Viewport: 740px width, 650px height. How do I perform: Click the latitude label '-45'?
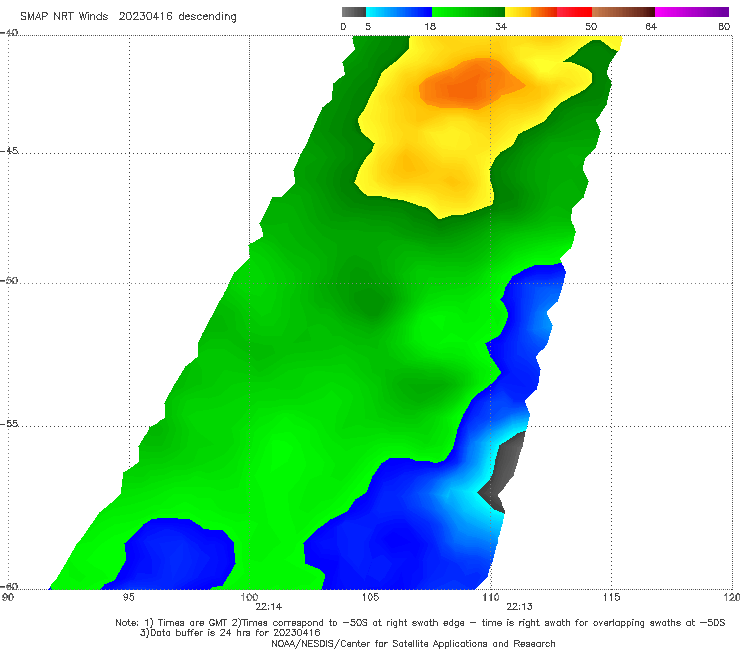pos(9,151)
